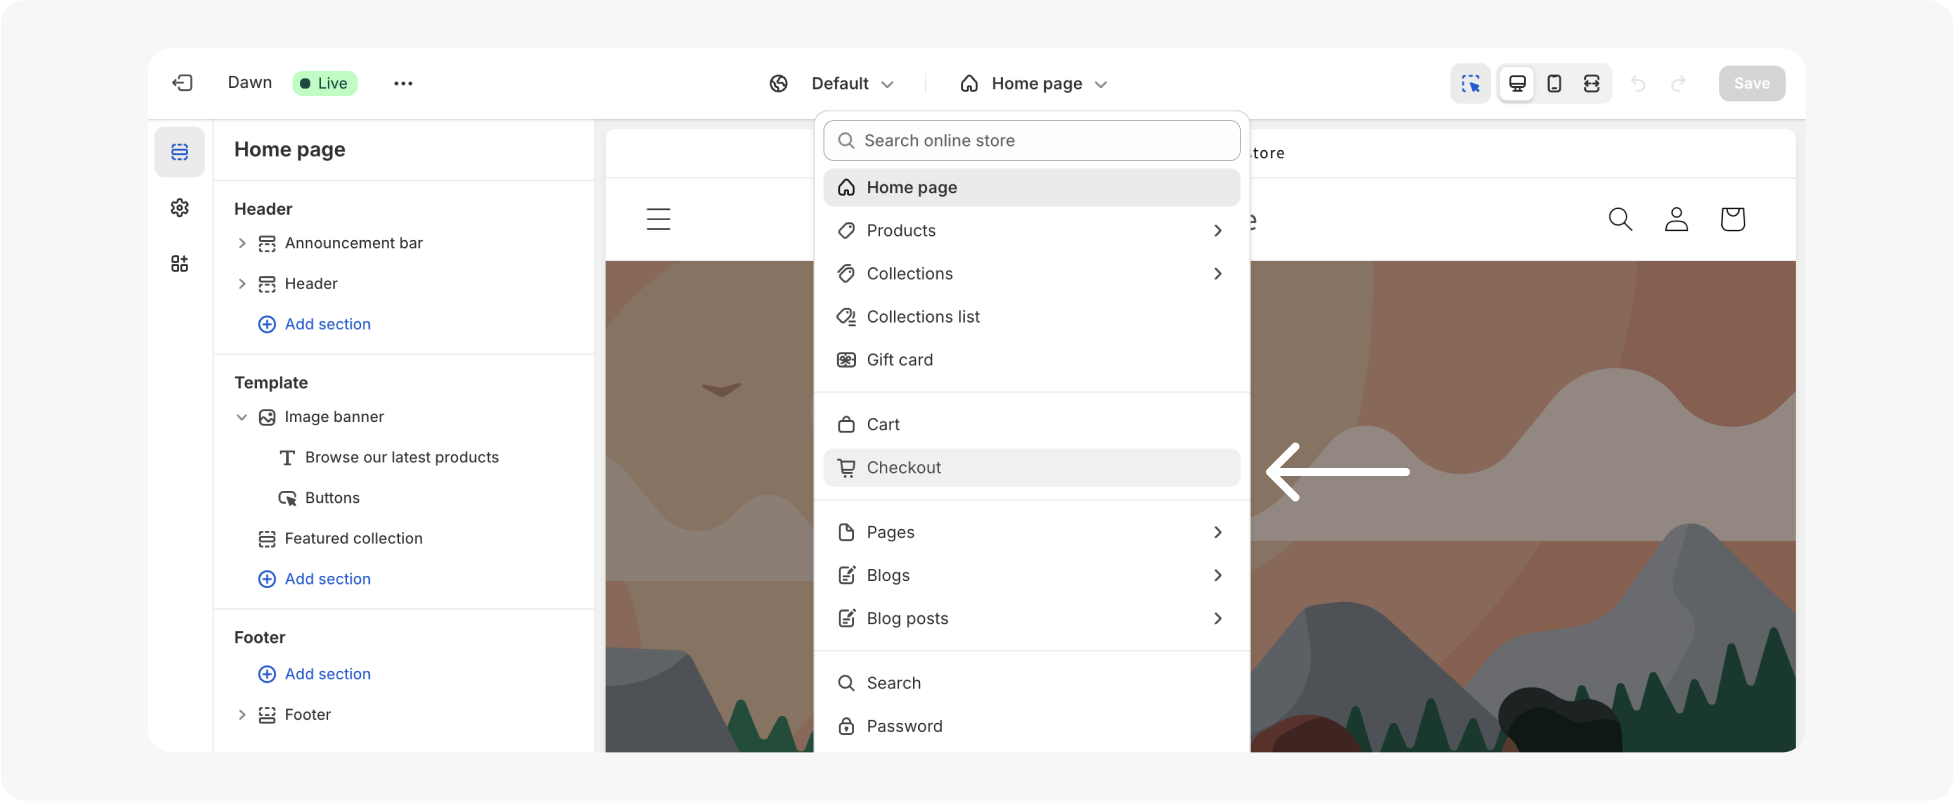The height and width of the screenshot is (801, 1953).
Task: Switch to fullscreen preview icon
Action: 1591,84
